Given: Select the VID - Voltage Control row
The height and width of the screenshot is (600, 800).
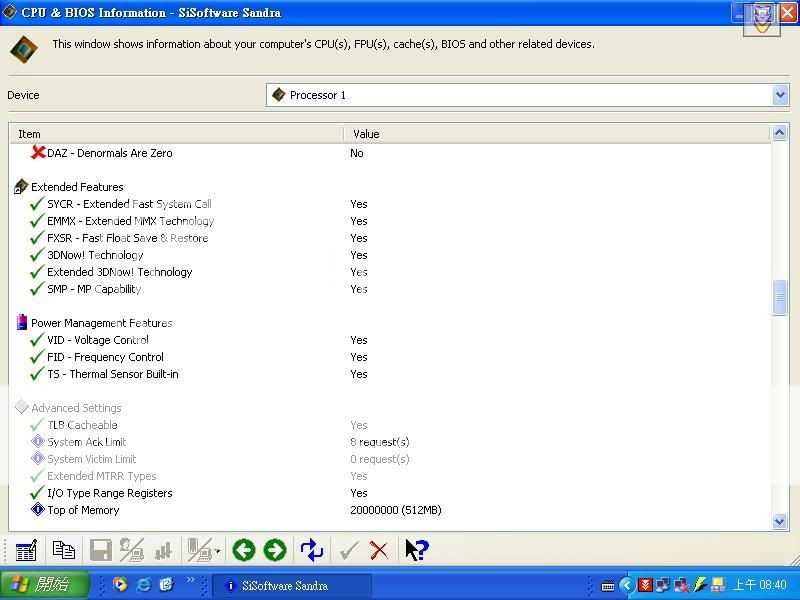Looking at the screenshot, I should [98, 340].
